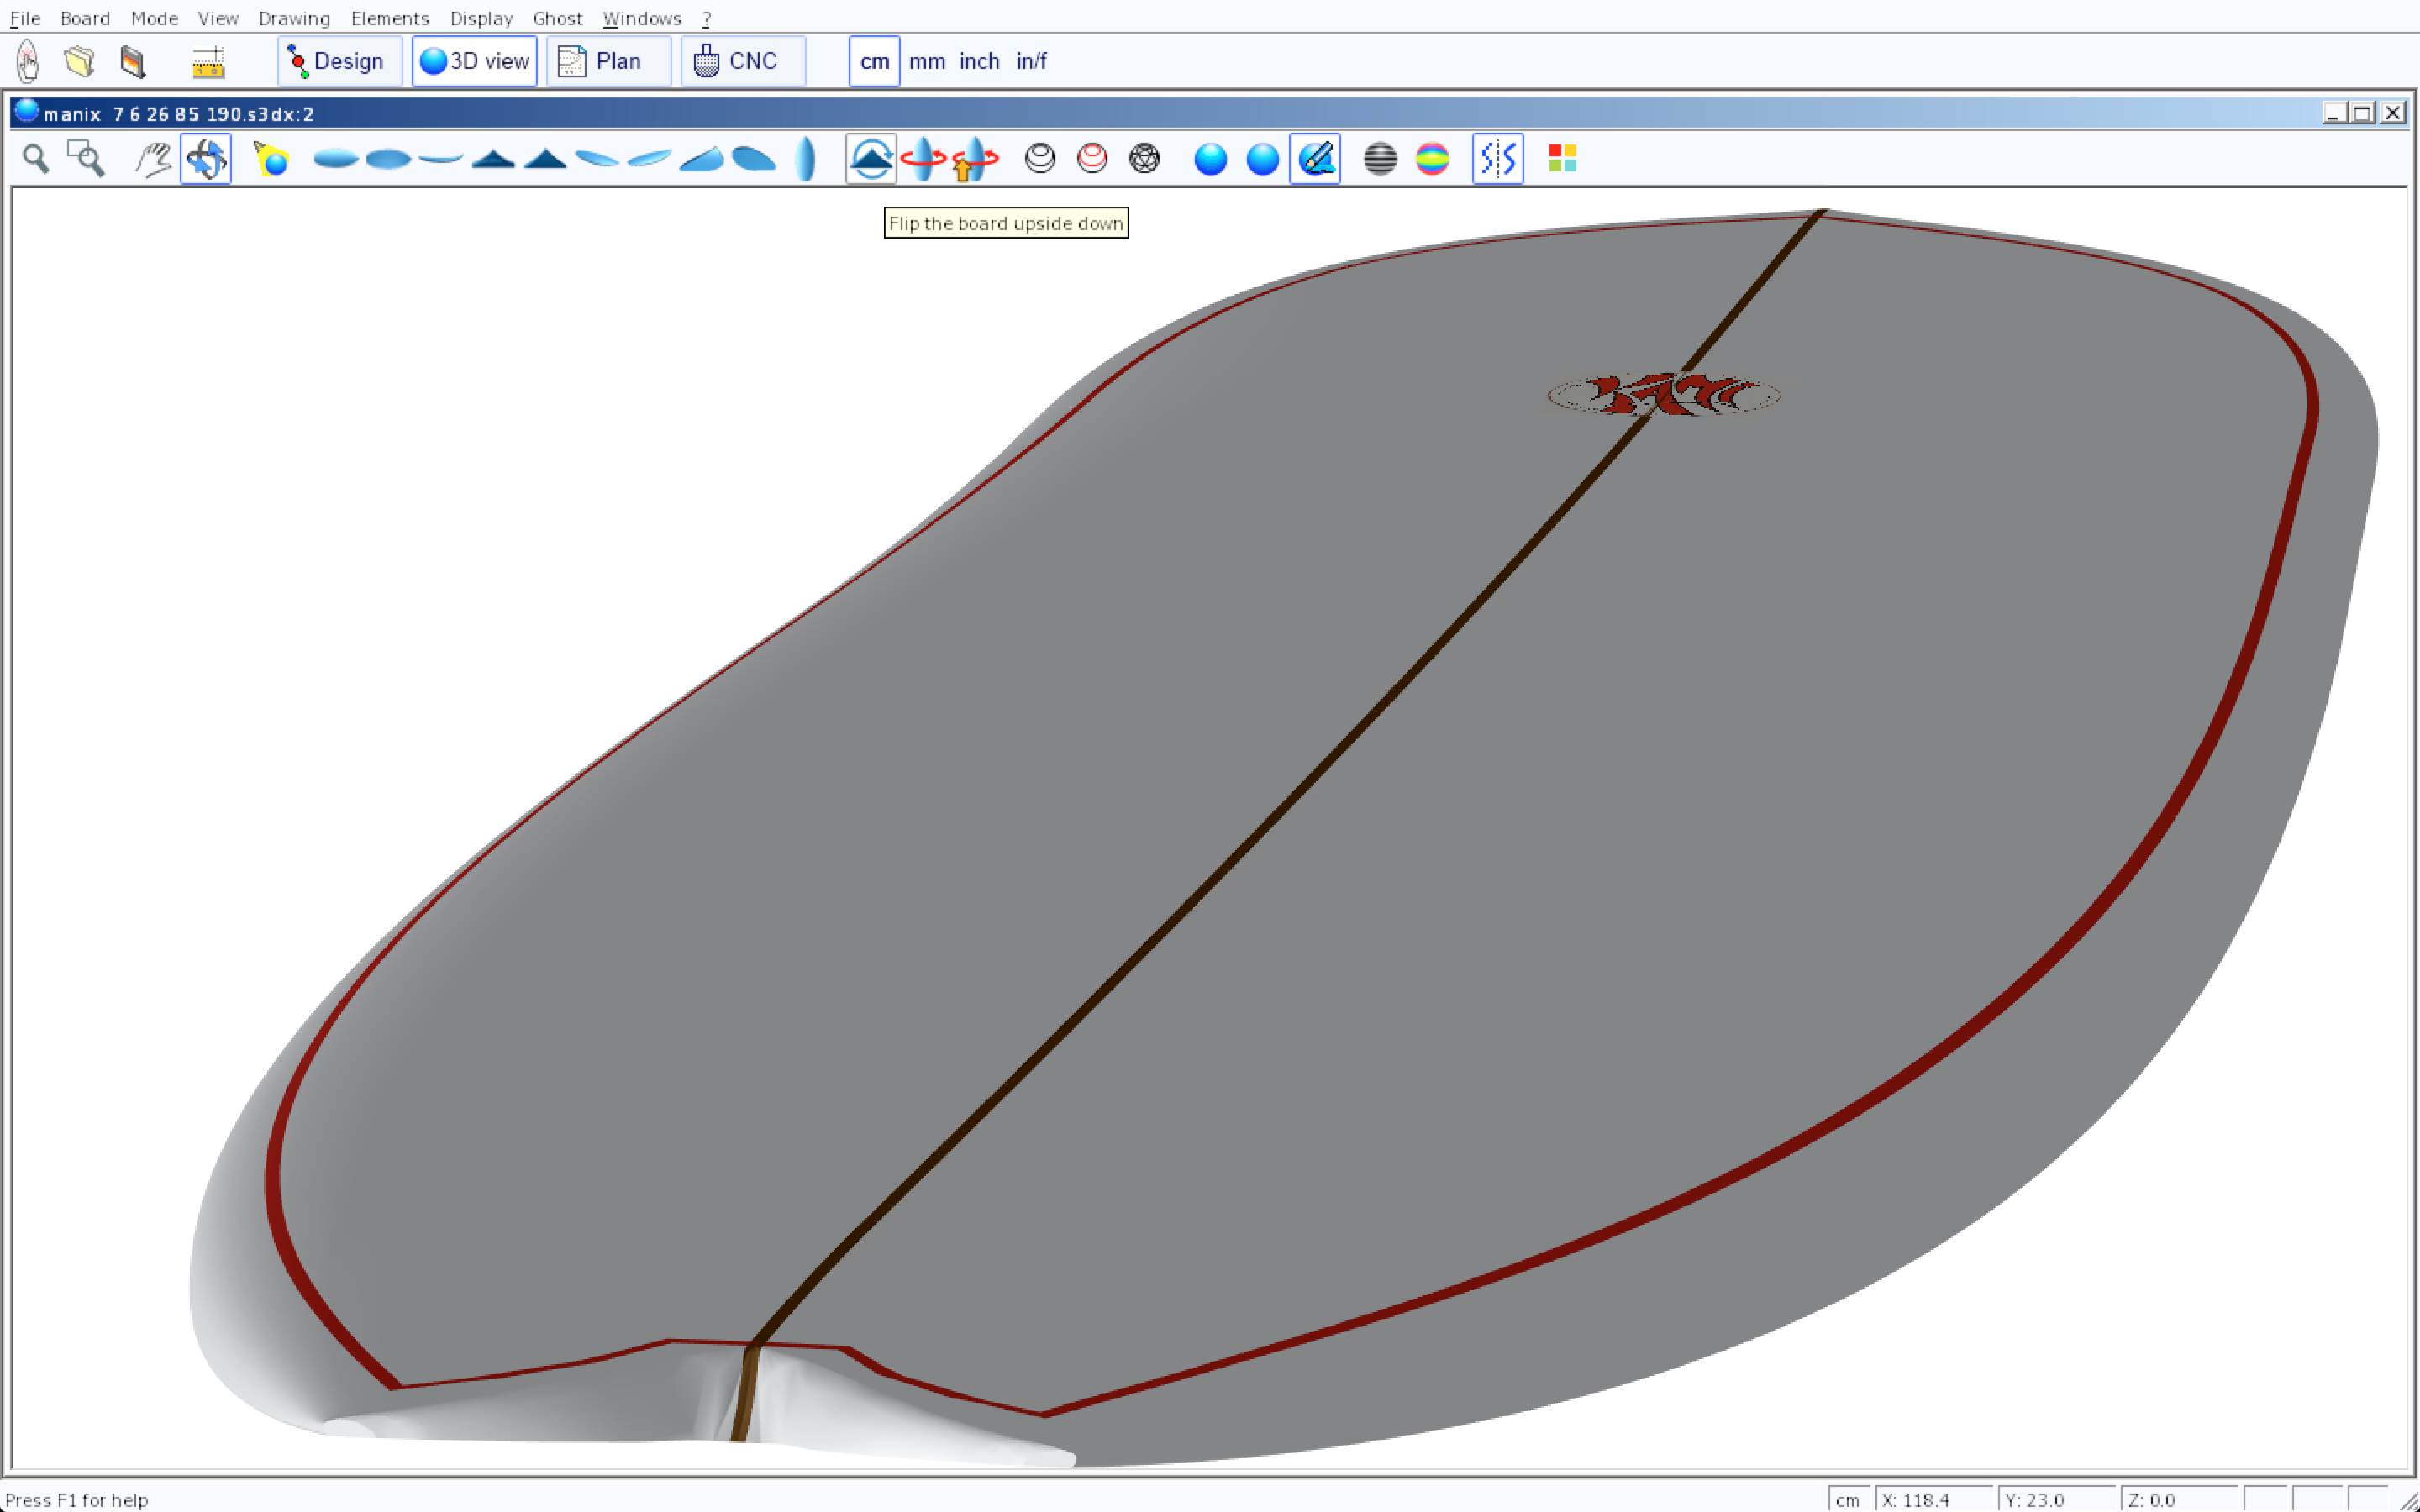The image size is (2420, 1512).
Task: Click the wireframe mesh sphere icon
Action: click(x=1144, y=159)
